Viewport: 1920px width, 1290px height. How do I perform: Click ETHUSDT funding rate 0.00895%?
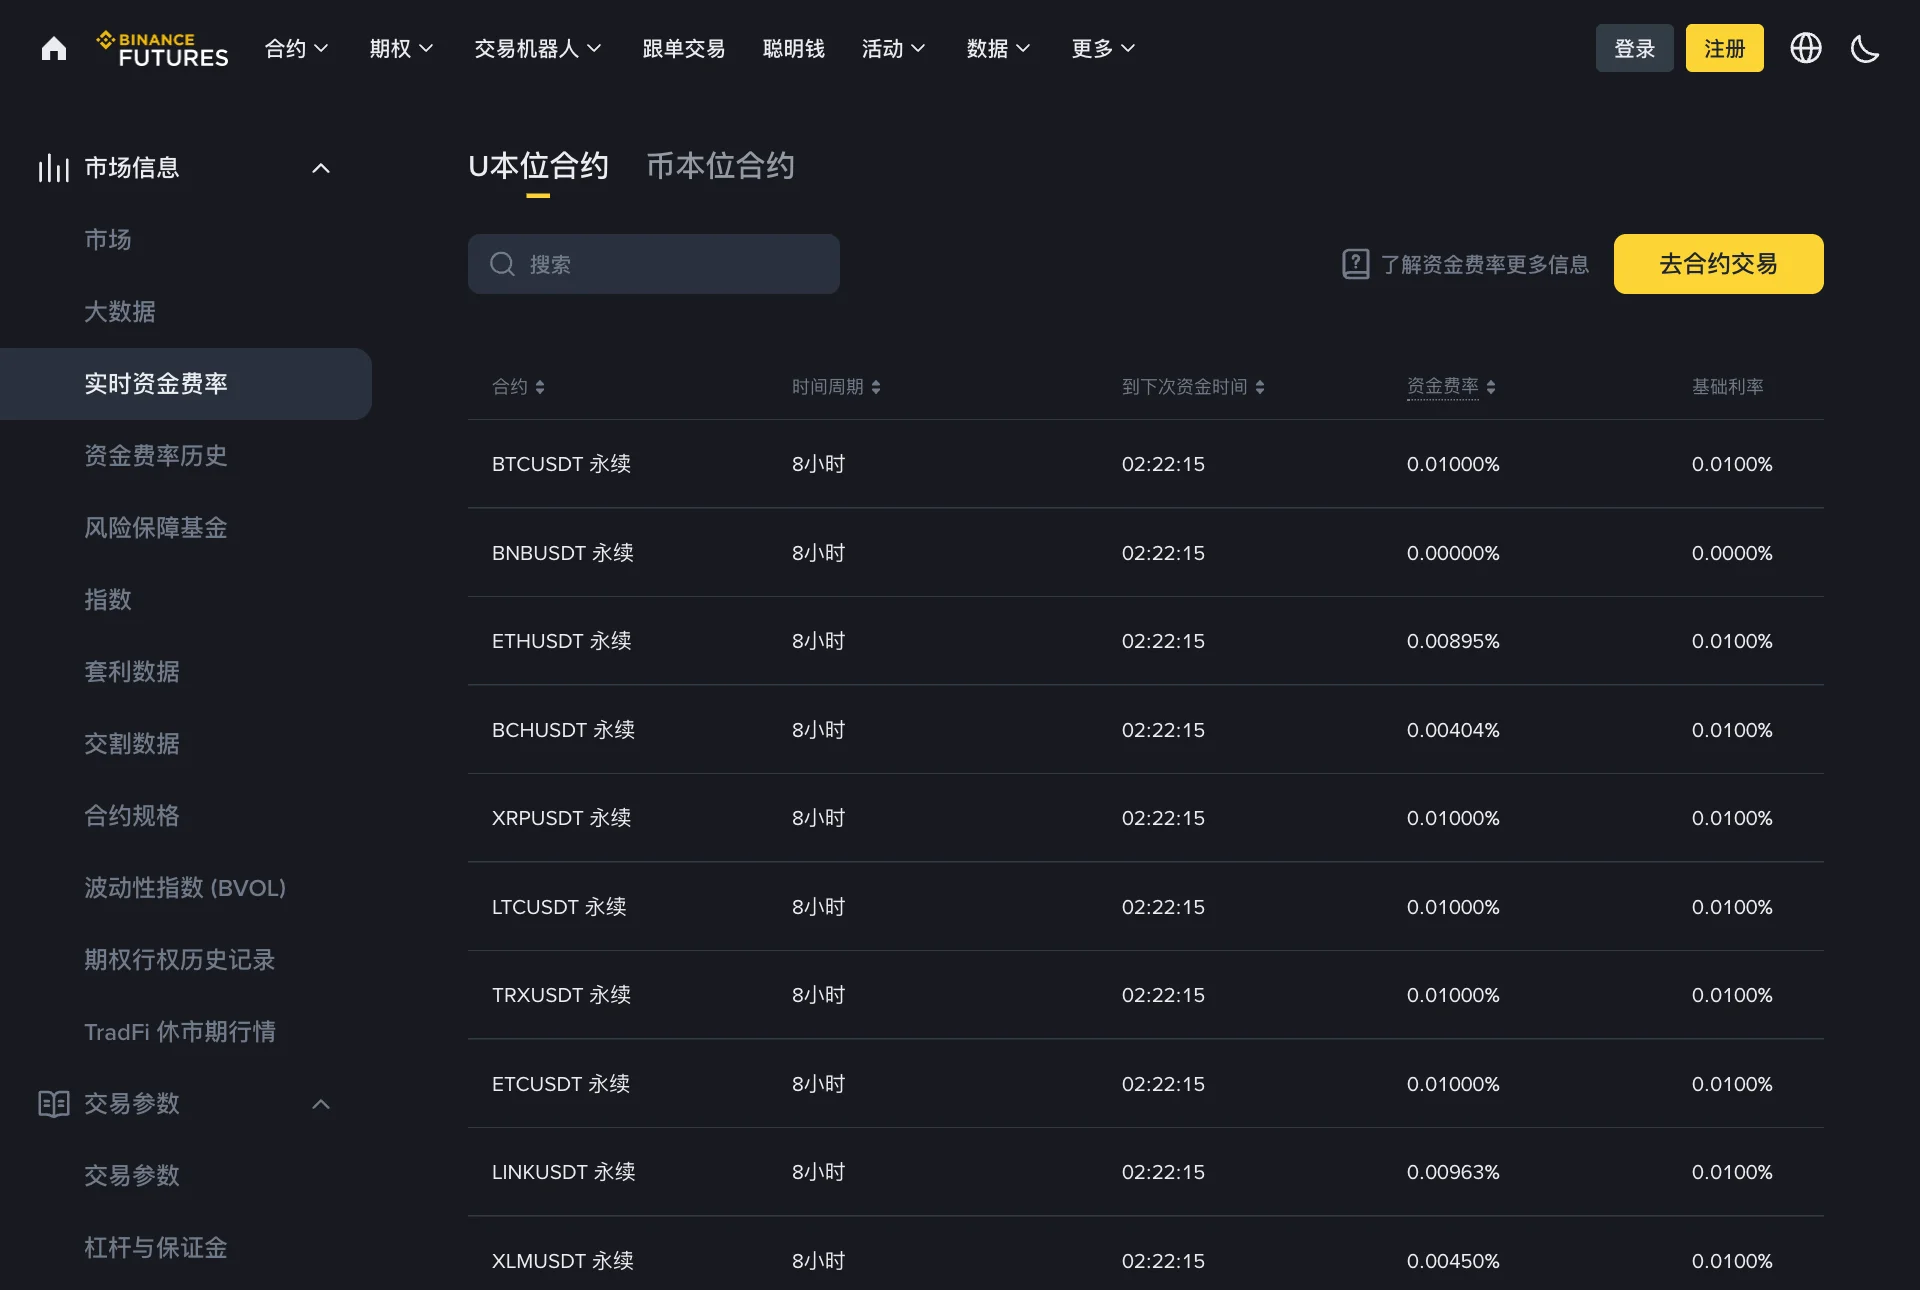1453,641
